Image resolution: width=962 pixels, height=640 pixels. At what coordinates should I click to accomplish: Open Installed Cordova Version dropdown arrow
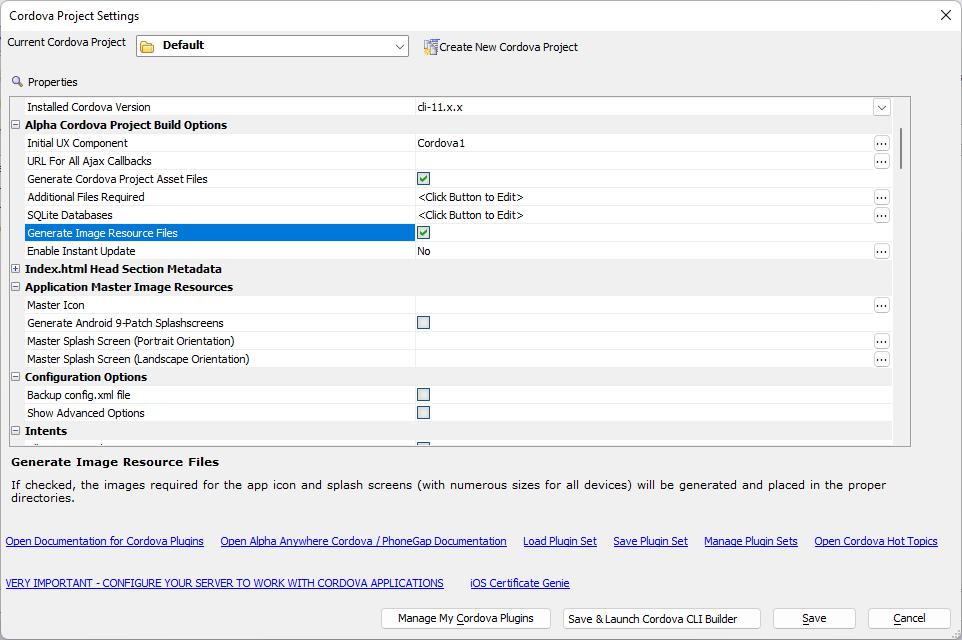[882, 107]
